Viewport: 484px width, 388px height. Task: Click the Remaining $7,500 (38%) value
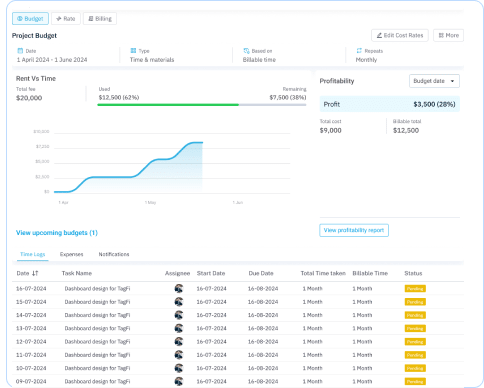[288, 98]
